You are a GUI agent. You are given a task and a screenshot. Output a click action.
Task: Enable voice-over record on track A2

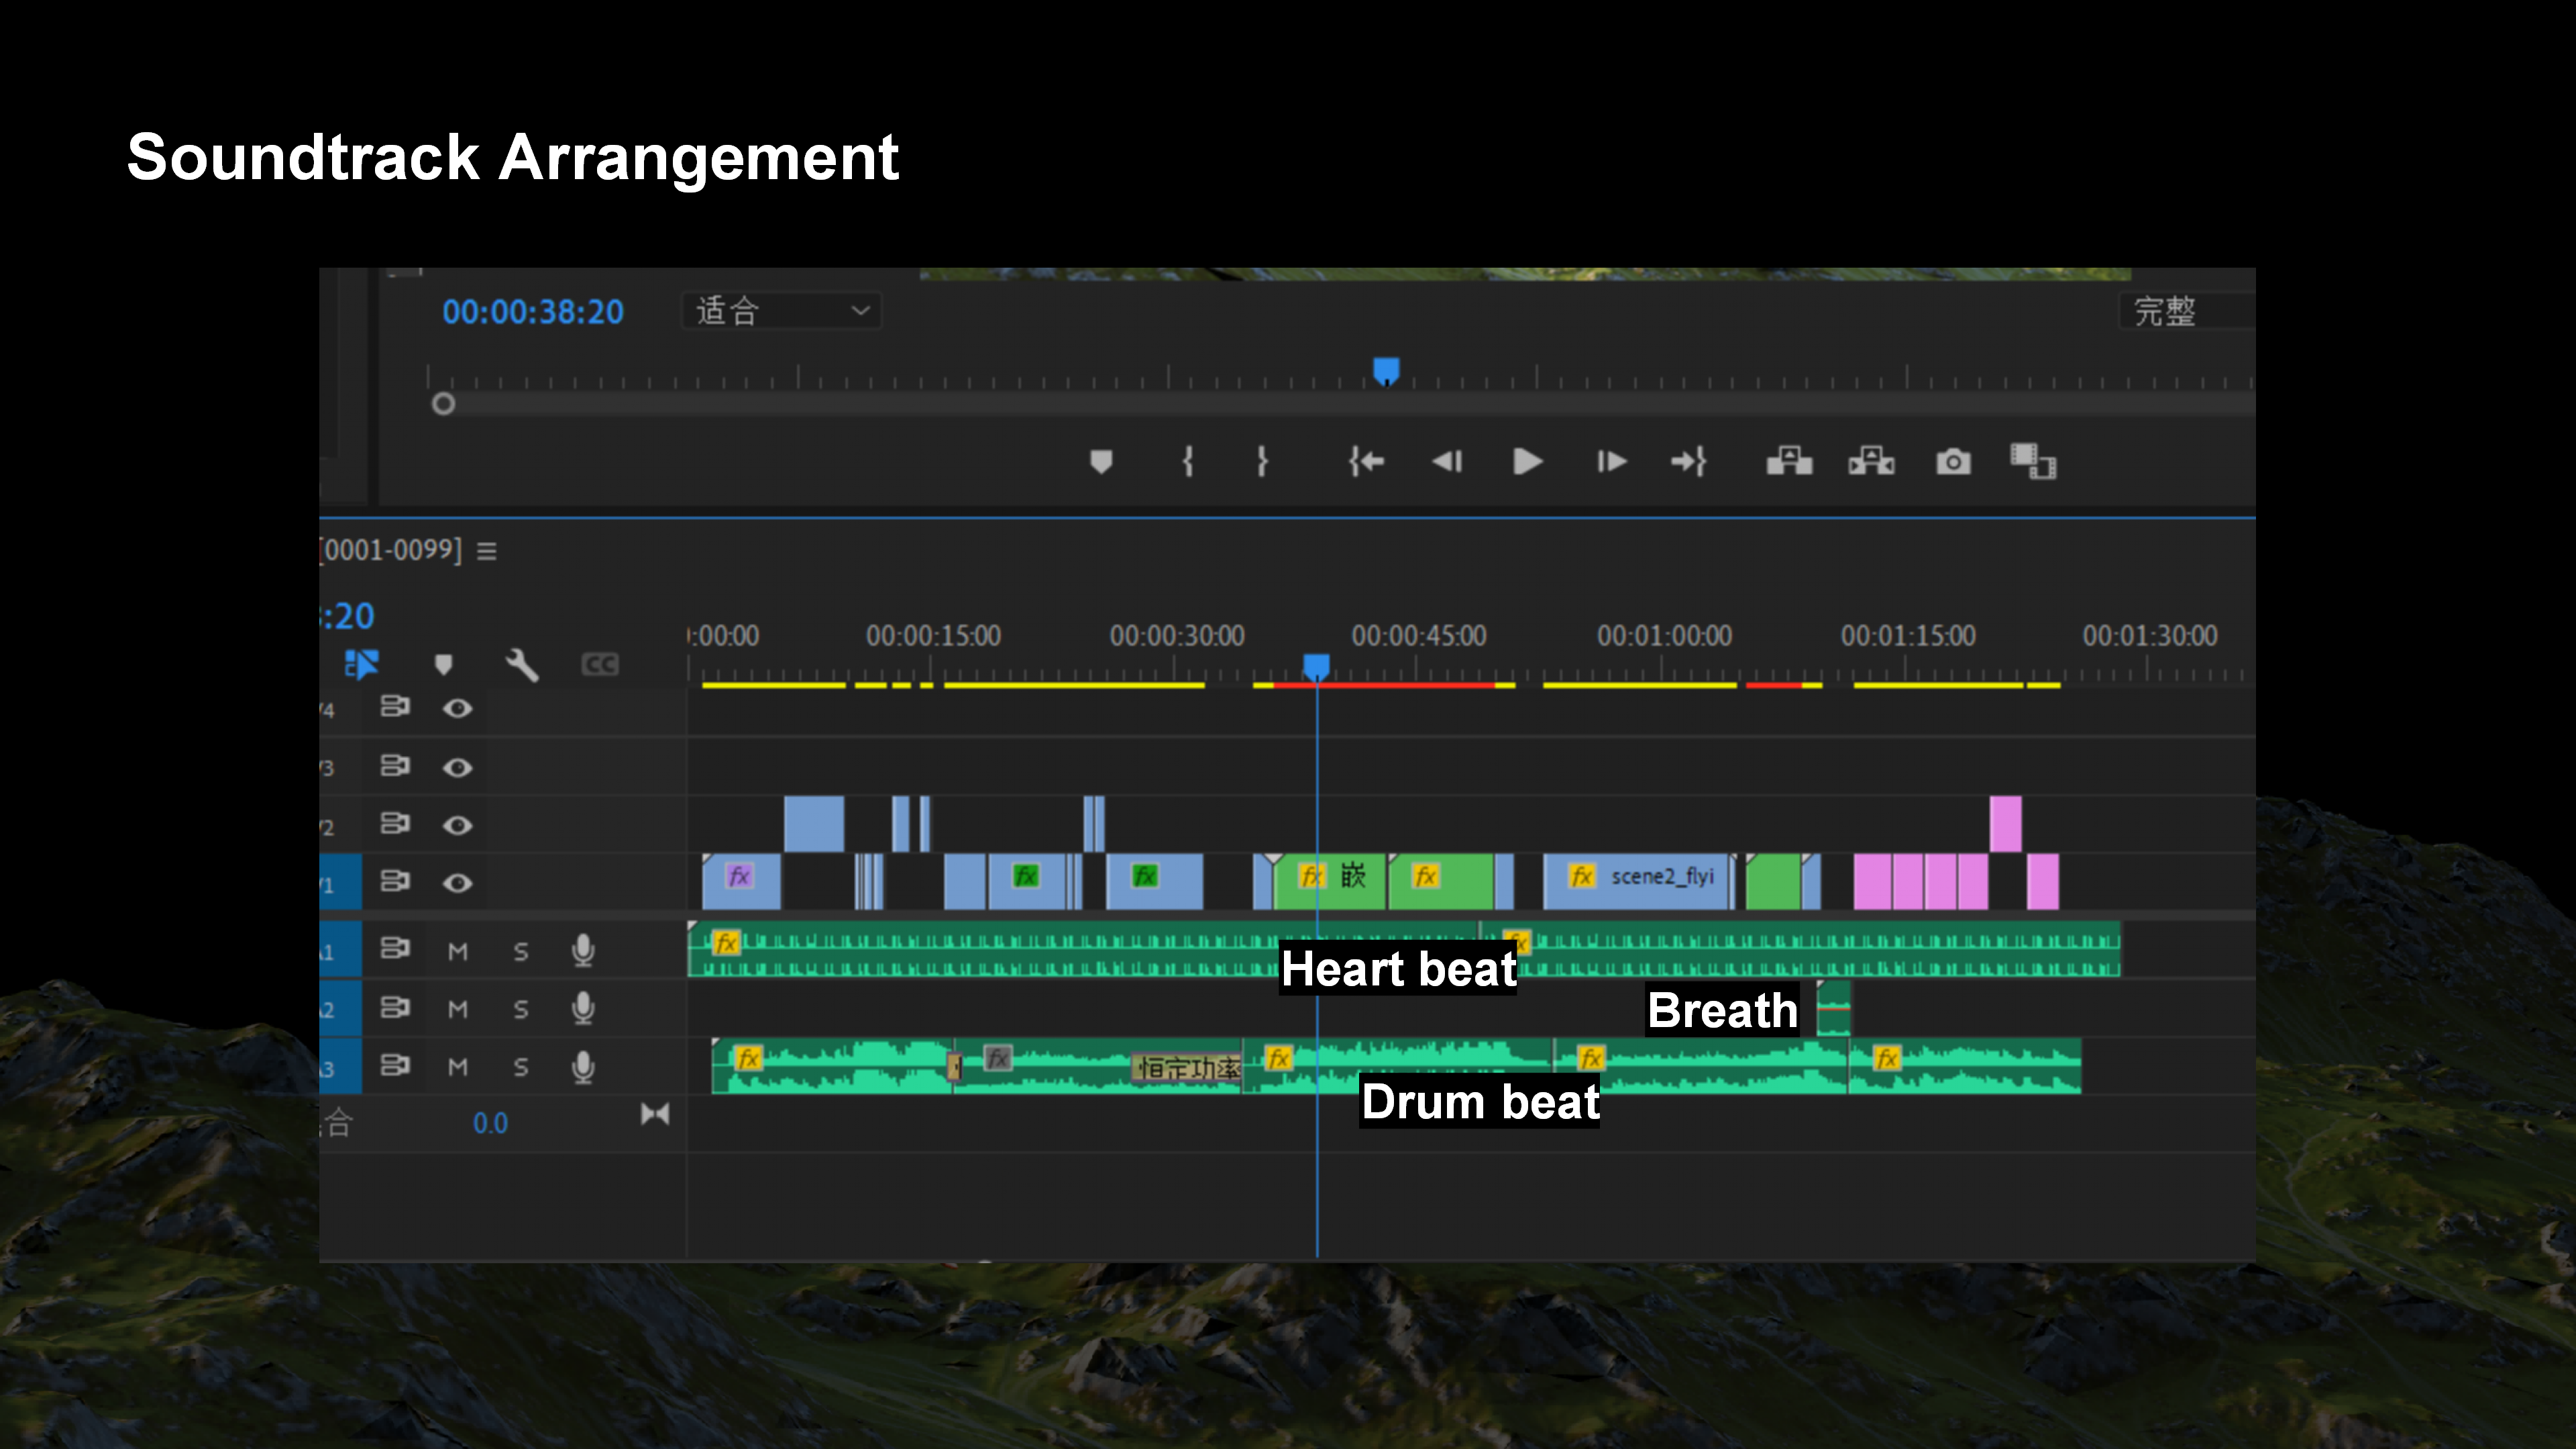click(583, 1008)
